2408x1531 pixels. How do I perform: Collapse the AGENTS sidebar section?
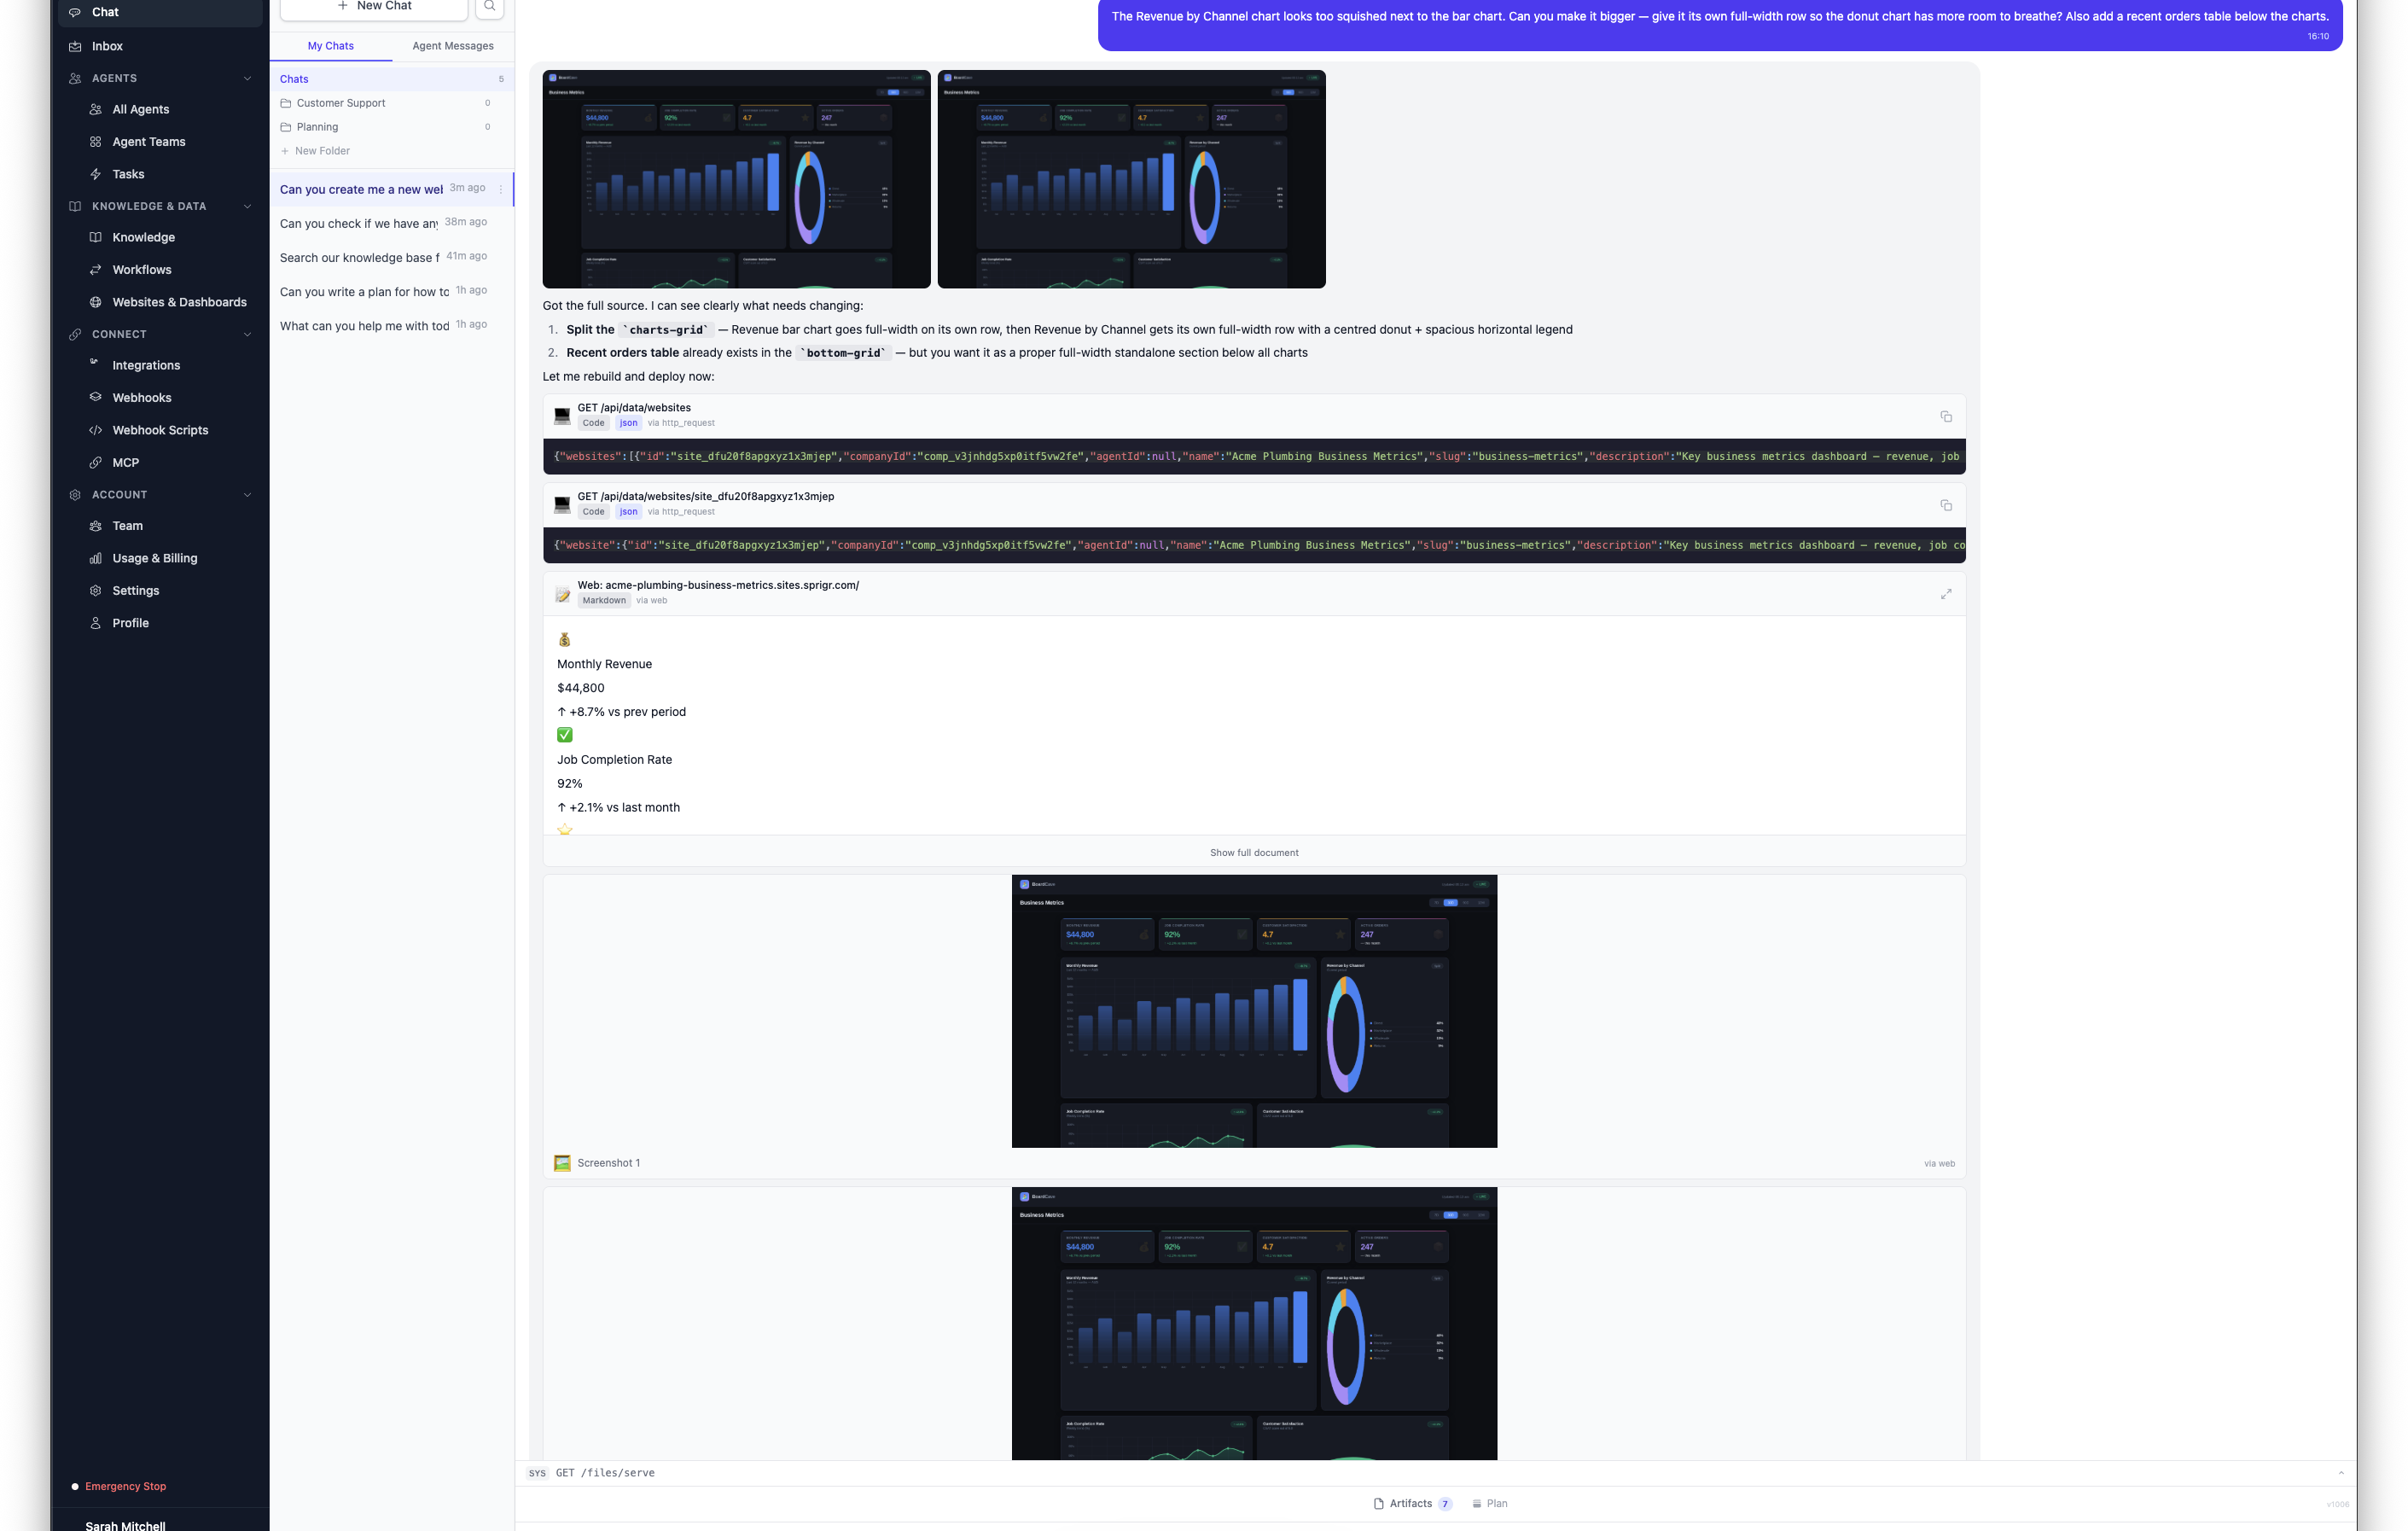pyautogui.click(x=247, y=78)
